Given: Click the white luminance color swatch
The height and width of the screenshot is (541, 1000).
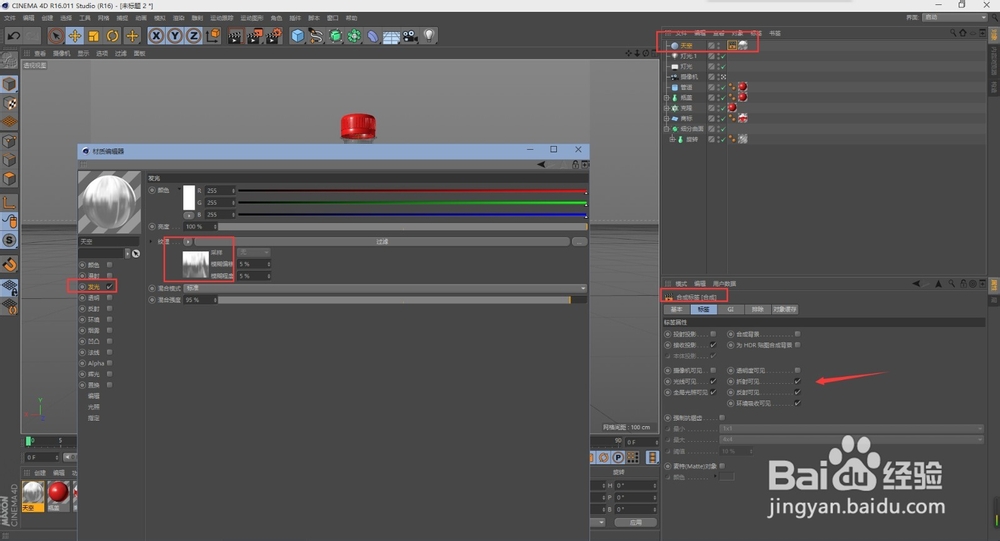Looking at the screenshot, I should (189, 198).
